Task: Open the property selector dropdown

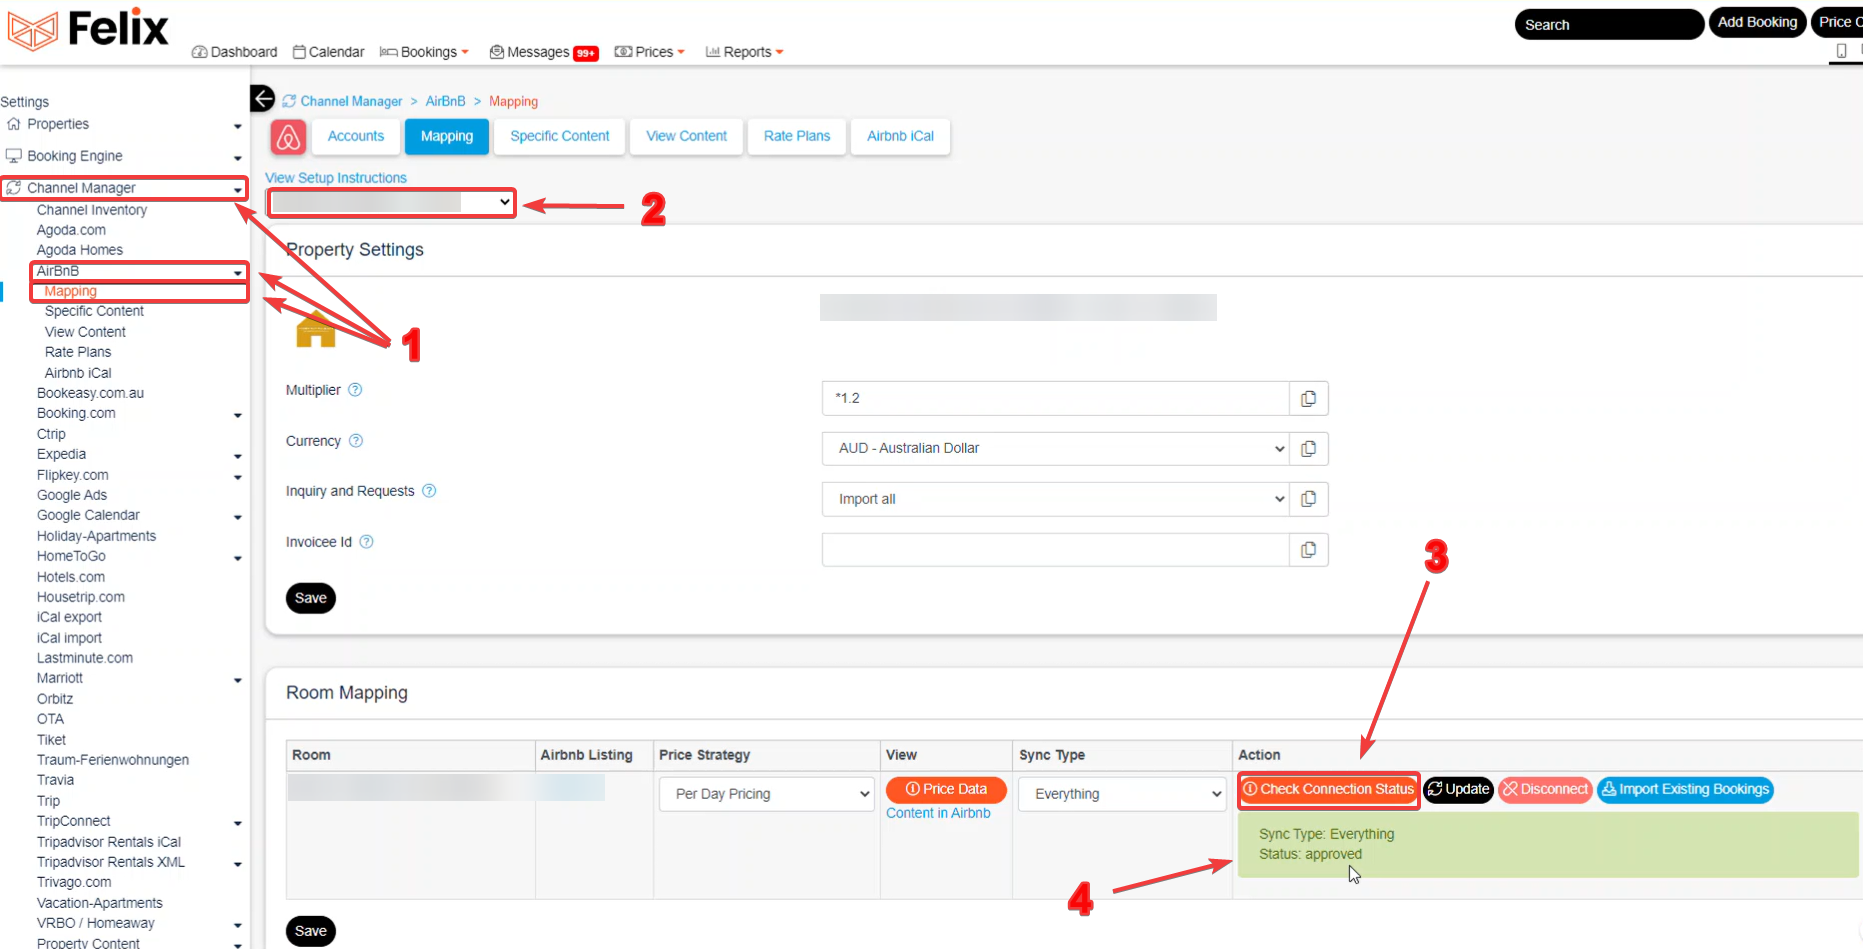Action: click(391, 203)
